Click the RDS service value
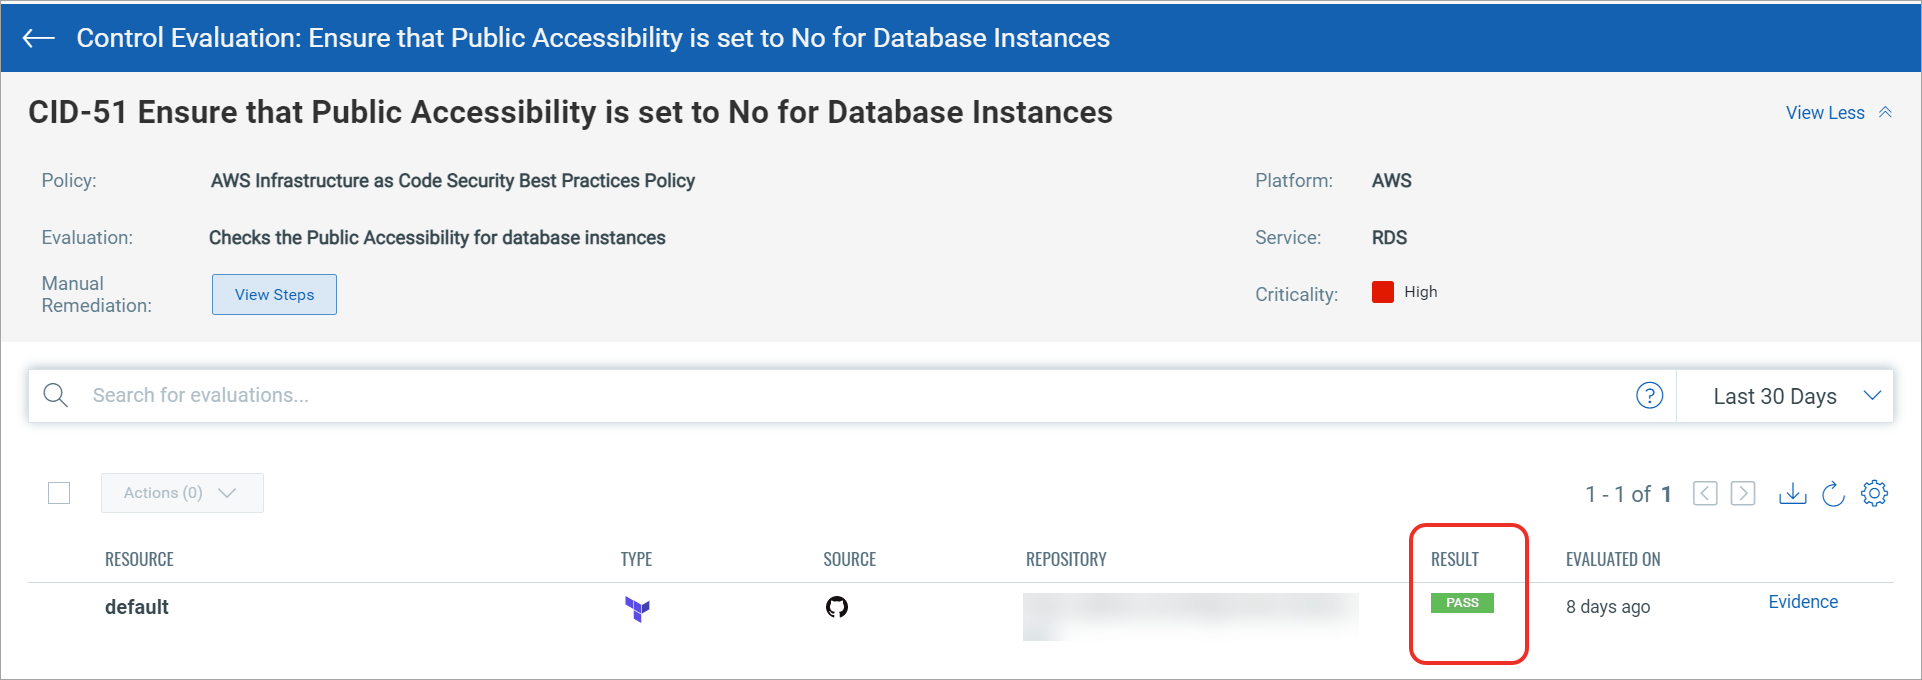The image size is (1922, 680). click(x=1389, y=238)
